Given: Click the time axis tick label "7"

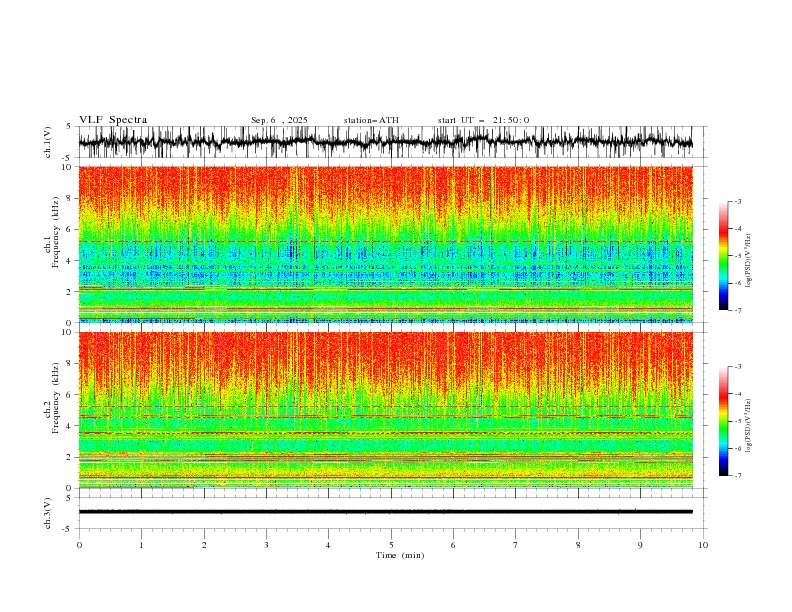Looking at the screenshot, I should point(516,545).
